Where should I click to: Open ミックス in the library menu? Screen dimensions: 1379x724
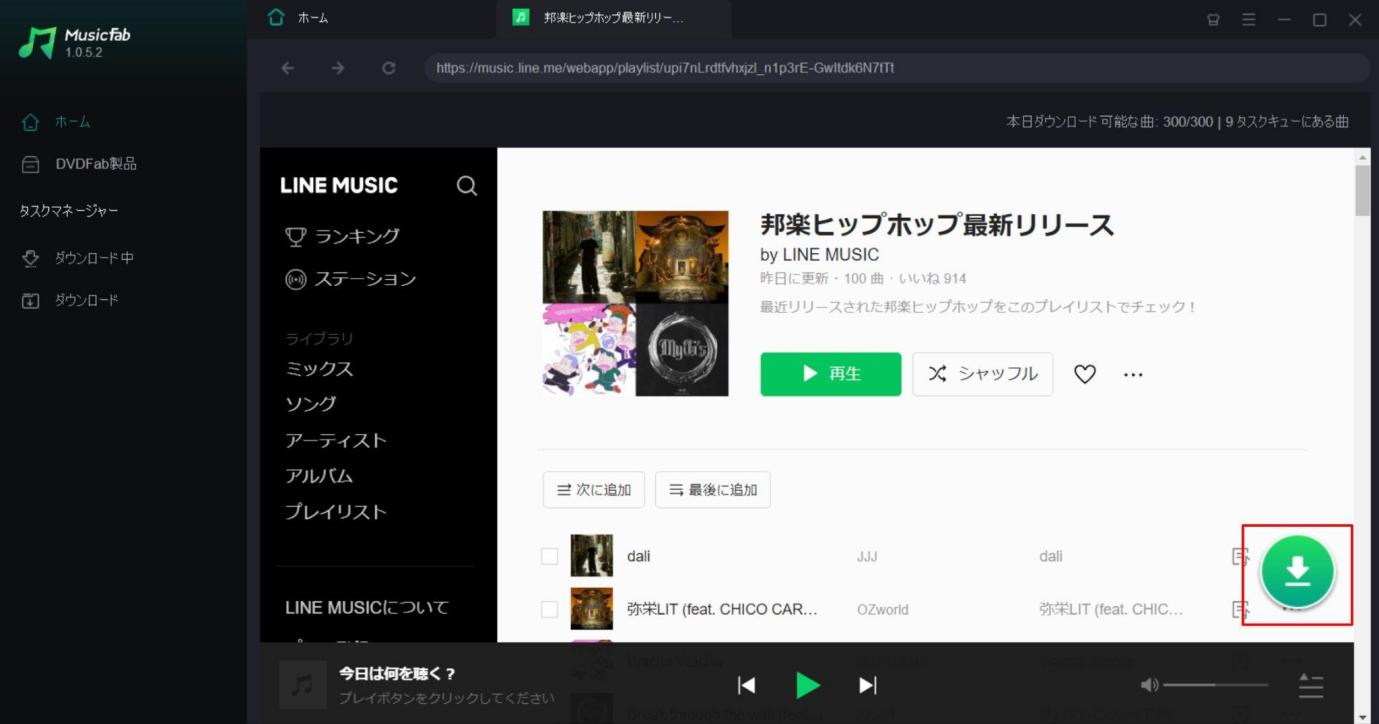pyautogui.click(x=319, y=369)
